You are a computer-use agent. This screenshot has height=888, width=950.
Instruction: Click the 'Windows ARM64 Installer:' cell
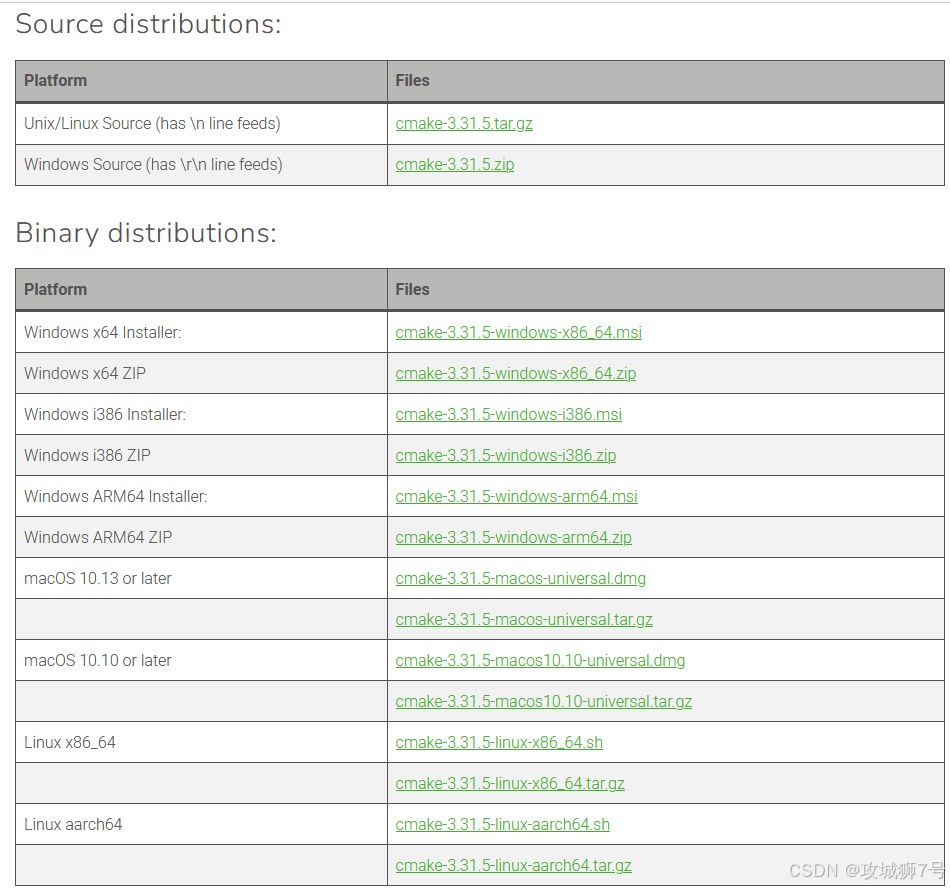[x=201, y=497]
